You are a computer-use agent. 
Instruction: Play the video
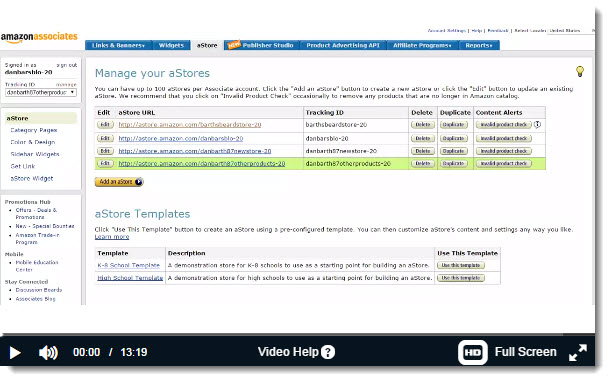tap(15, 353)
